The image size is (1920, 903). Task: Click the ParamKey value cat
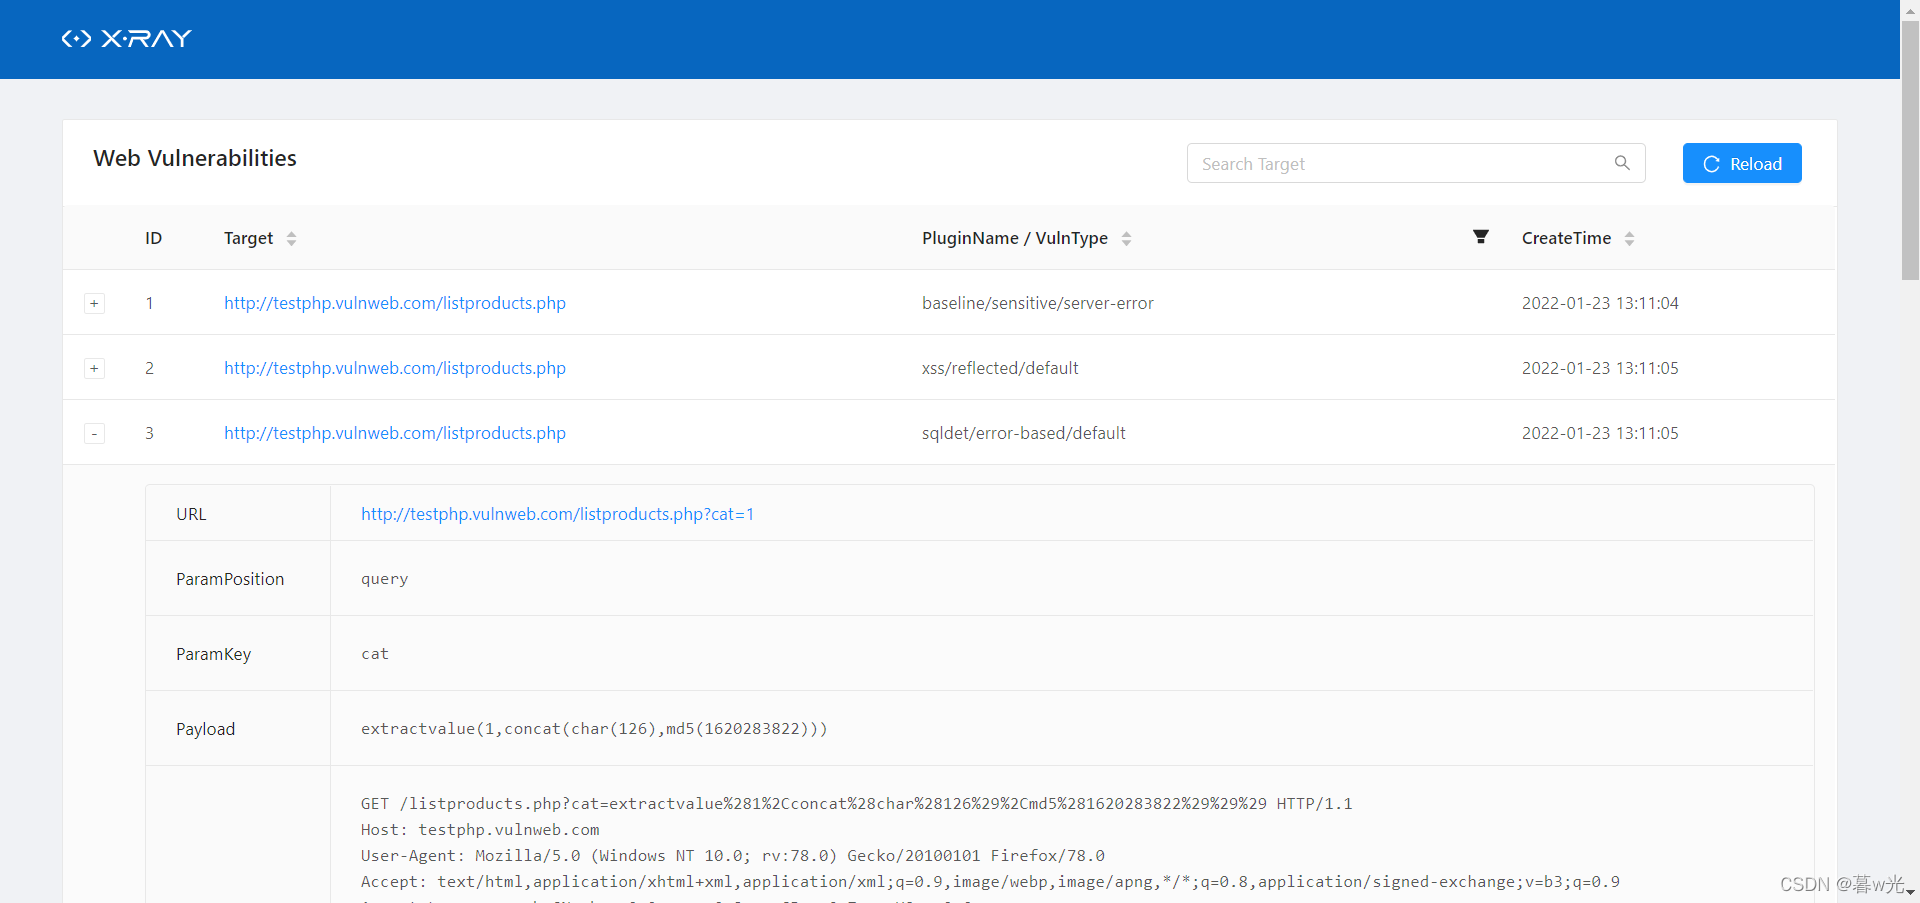tap(375, 654)
